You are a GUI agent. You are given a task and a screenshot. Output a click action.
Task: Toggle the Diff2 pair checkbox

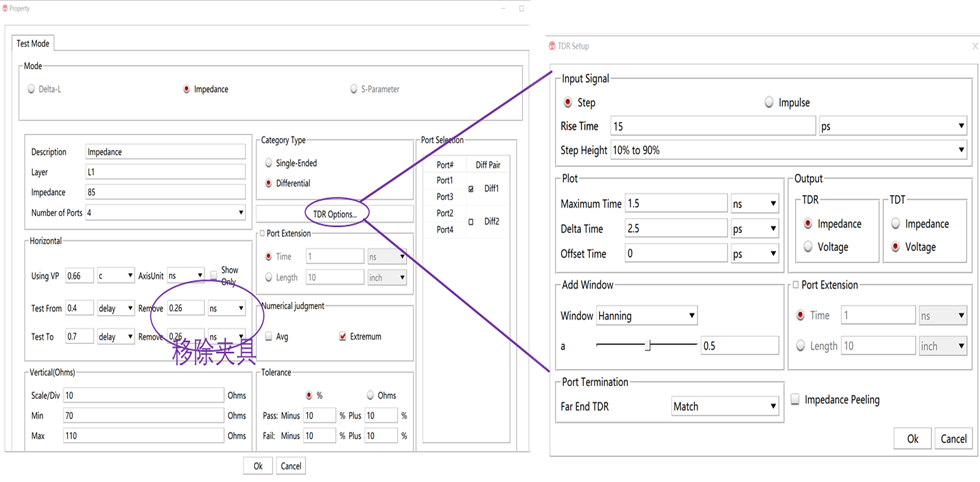point(471,221)
